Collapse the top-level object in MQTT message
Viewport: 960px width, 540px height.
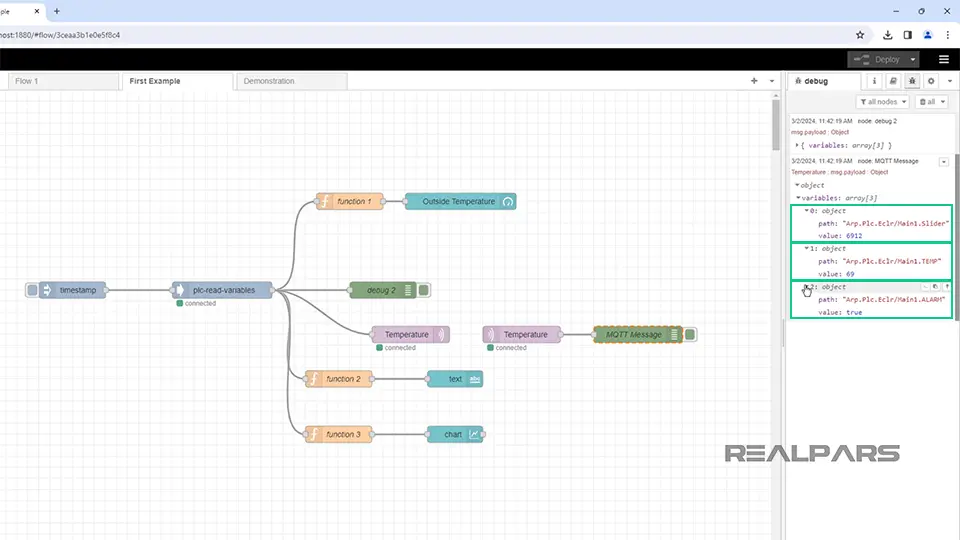click(x=797, y=185)
